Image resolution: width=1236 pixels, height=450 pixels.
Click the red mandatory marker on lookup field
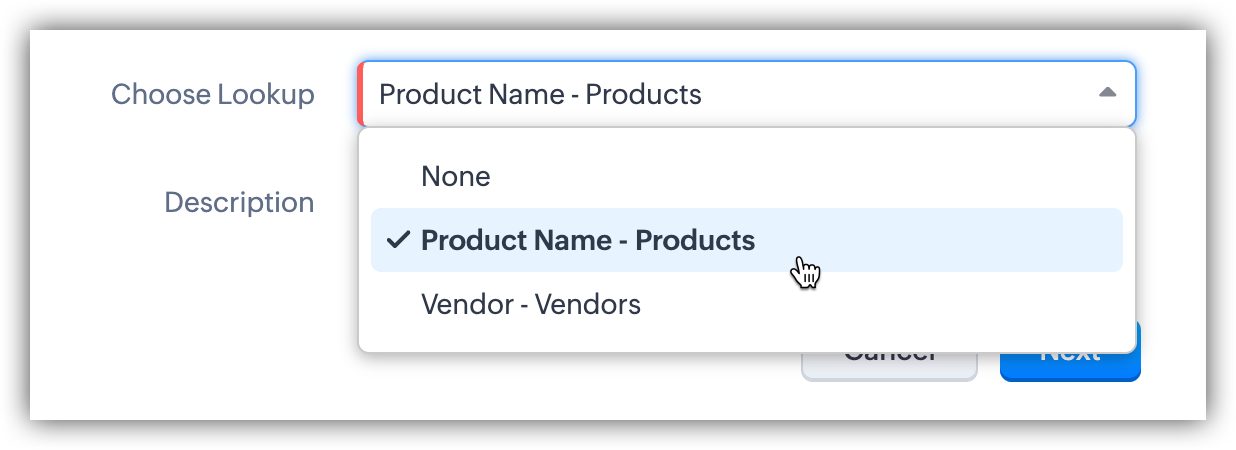(x=360, y=94)
